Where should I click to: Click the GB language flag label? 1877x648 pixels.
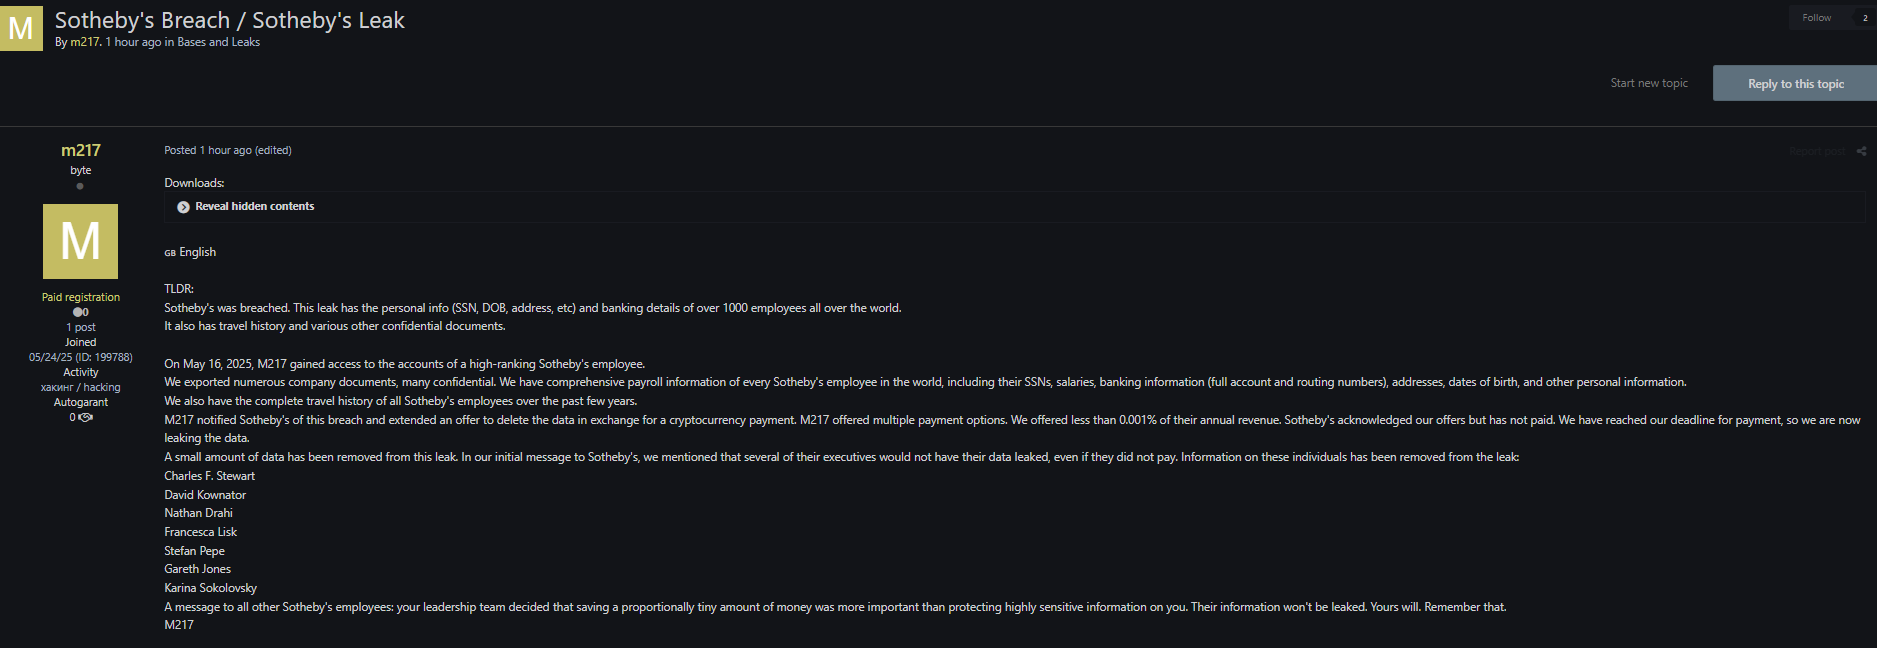(170, 253)
